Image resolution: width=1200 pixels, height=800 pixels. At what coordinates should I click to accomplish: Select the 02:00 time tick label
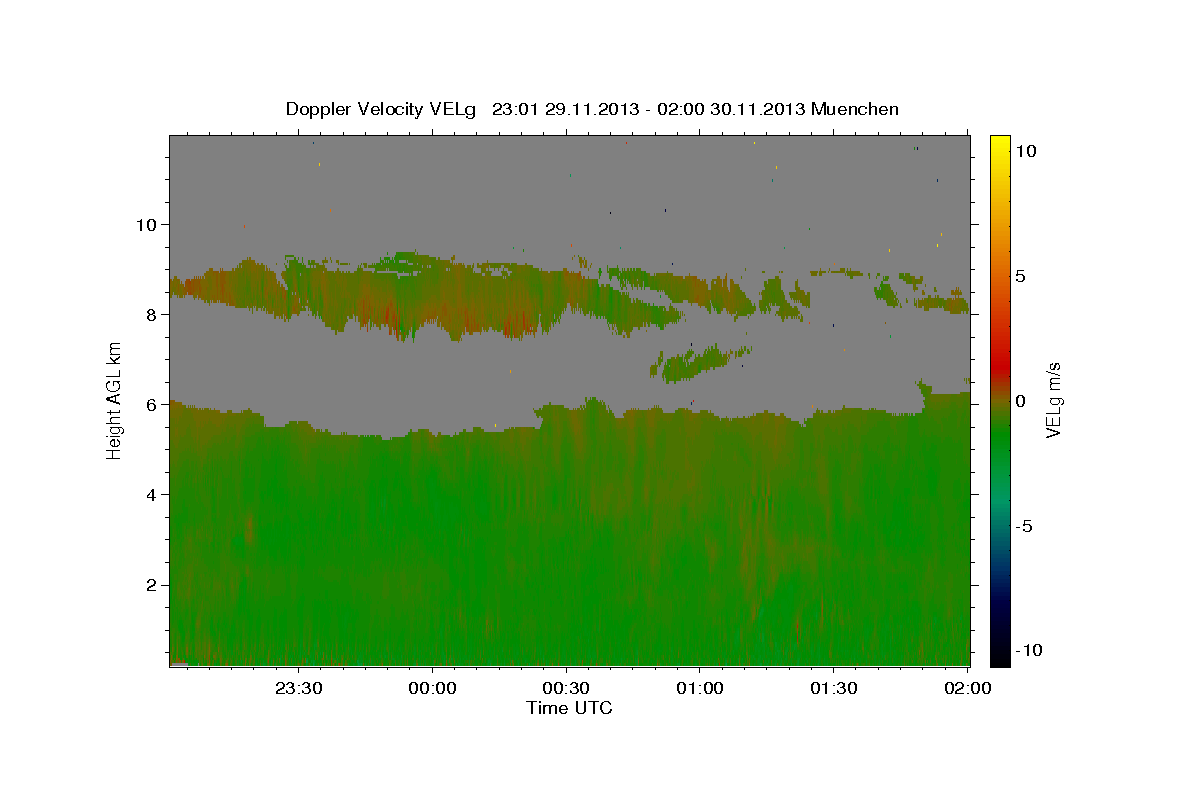coord(967,688)
